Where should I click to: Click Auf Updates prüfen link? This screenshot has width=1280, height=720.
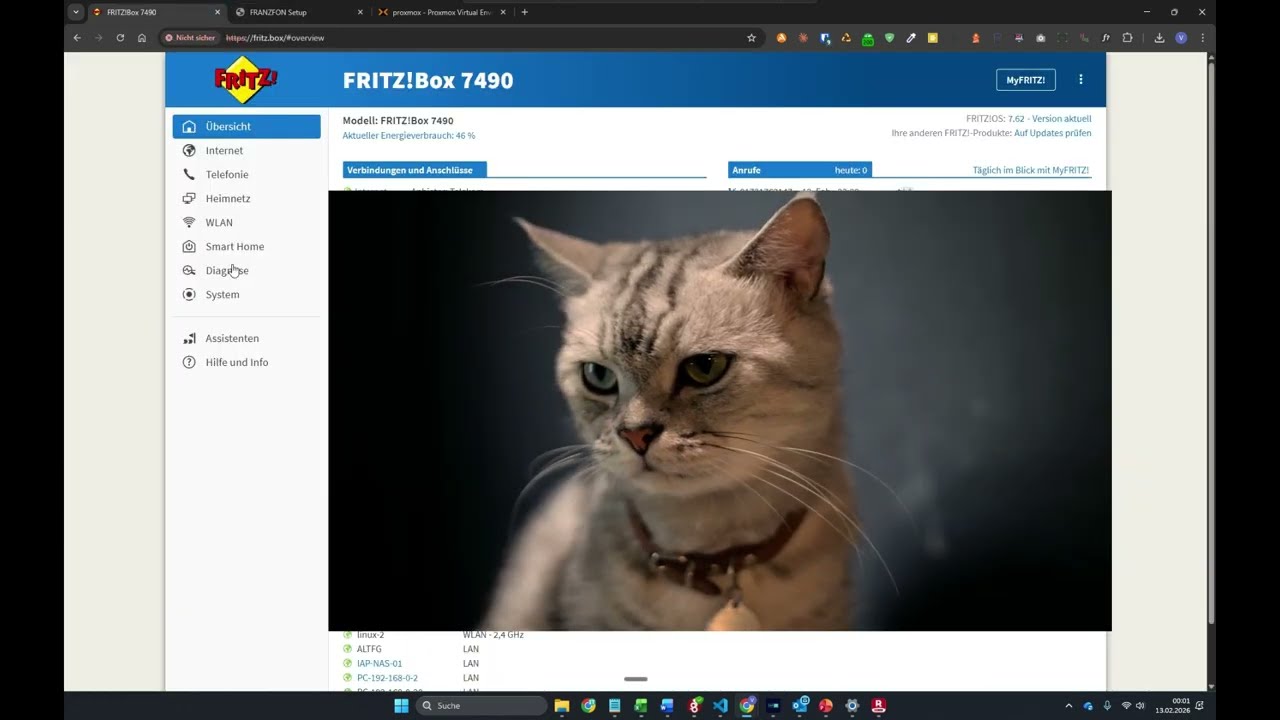click(1053, 133)
